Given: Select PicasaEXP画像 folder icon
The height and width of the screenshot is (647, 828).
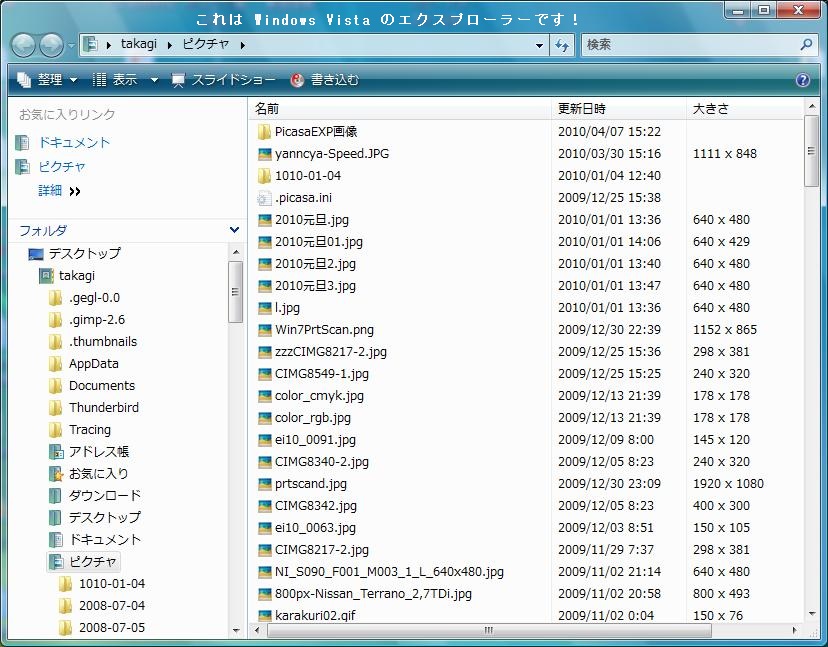Looking at the screenshot, I should click(264, 132).
